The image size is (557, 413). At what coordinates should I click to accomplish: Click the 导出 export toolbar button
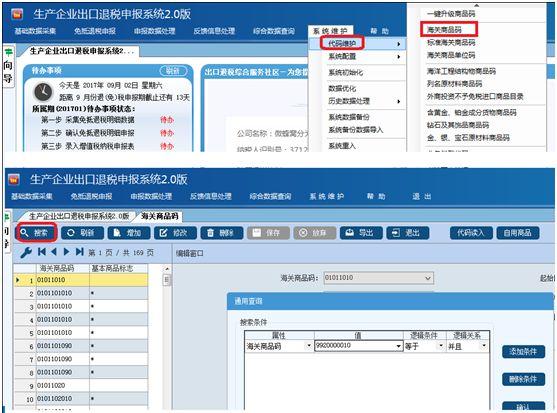(361, 233)
